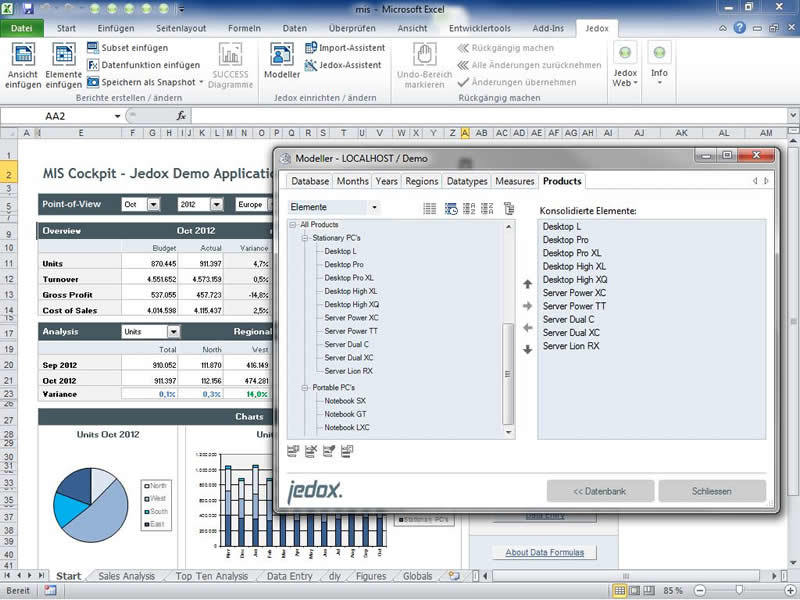800x600 pixels.
Task: Click Alle Änderungen zurücknehmen
Action: (529, 65)
